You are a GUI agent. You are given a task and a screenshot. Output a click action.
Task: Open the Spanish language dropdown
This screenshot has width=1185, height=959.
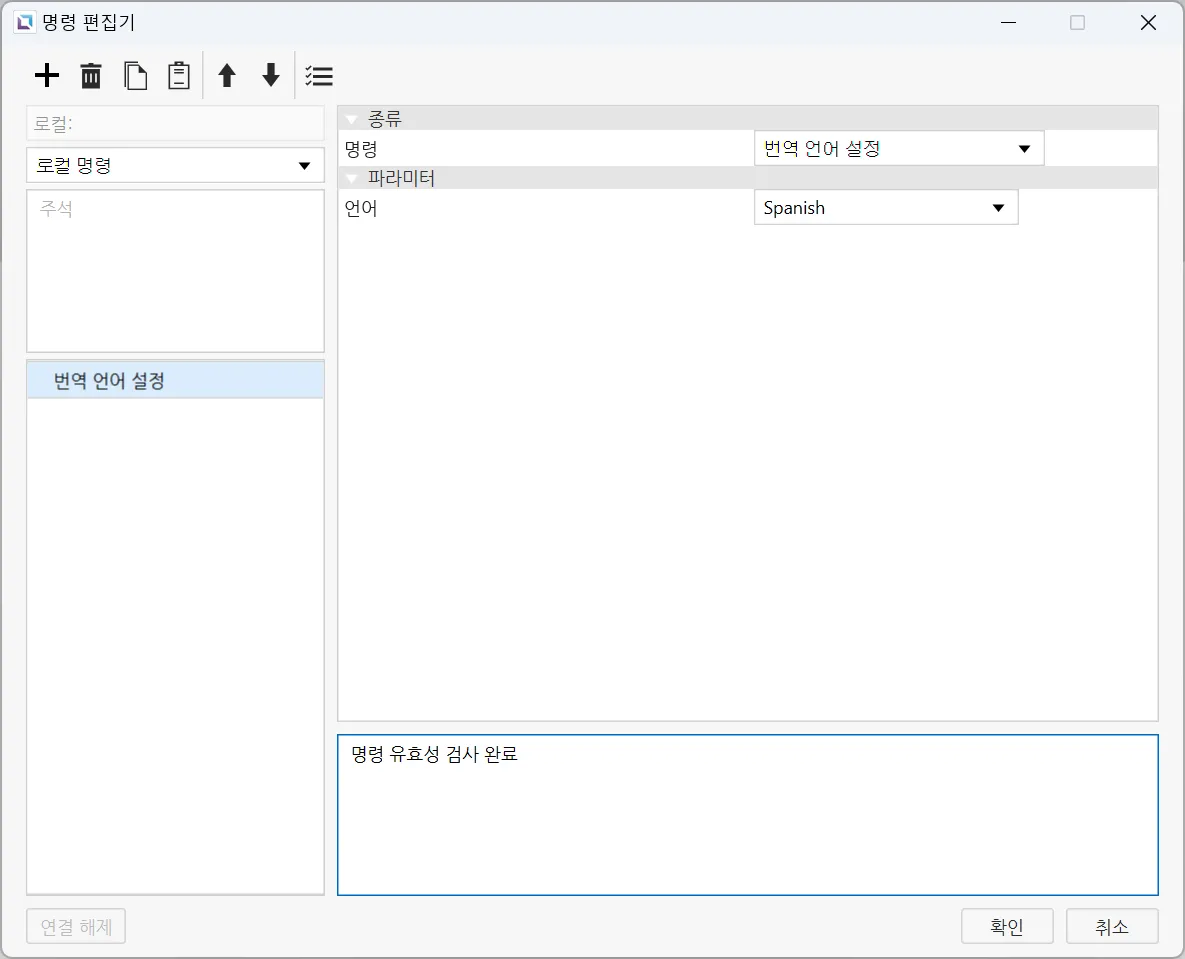(885, 208)
